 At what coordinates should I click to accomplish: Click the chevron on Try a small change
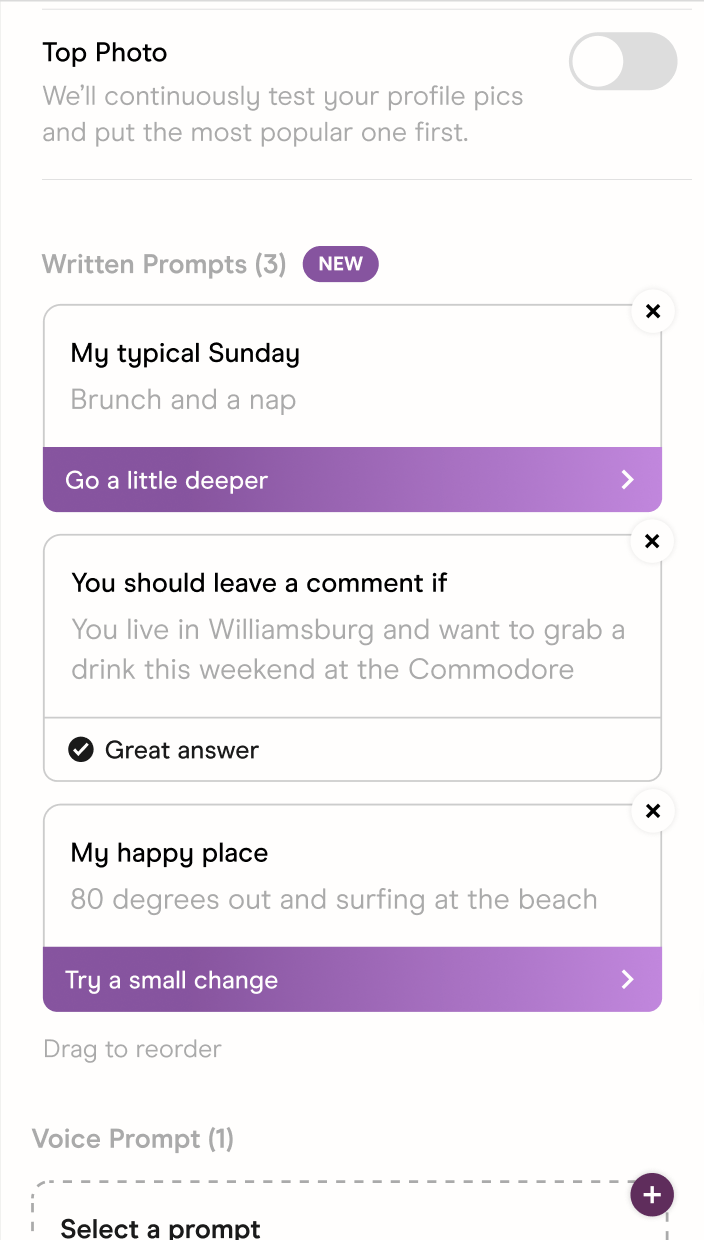627,980
